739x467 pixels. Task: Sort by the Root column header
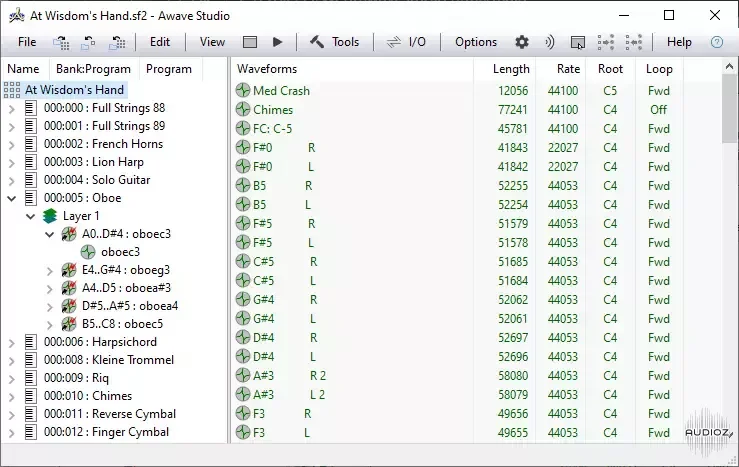pos(610,69)
